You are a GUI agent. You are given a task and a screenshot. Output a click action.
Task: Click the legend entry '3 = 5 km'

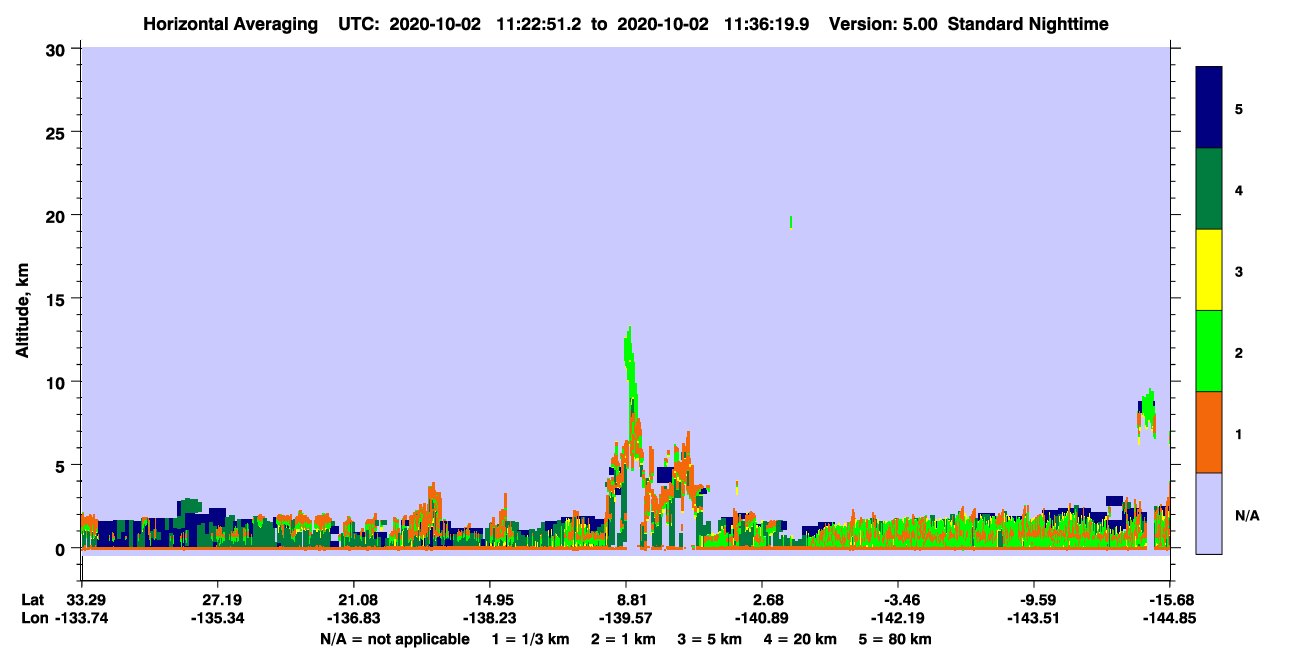tap(710, 639)
